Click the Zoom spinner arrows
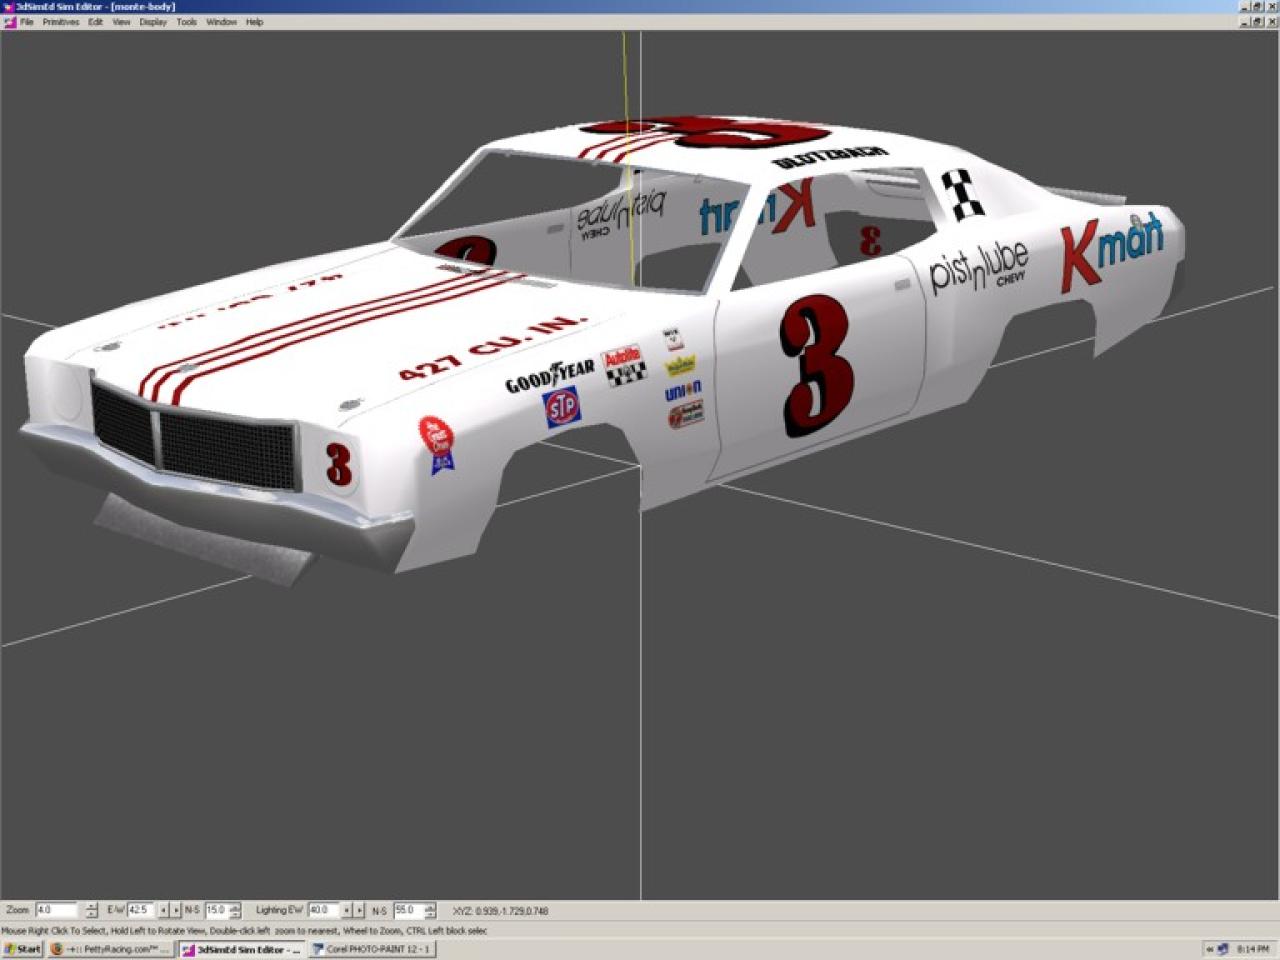The image size is (1280, 960). click(92, 910)
